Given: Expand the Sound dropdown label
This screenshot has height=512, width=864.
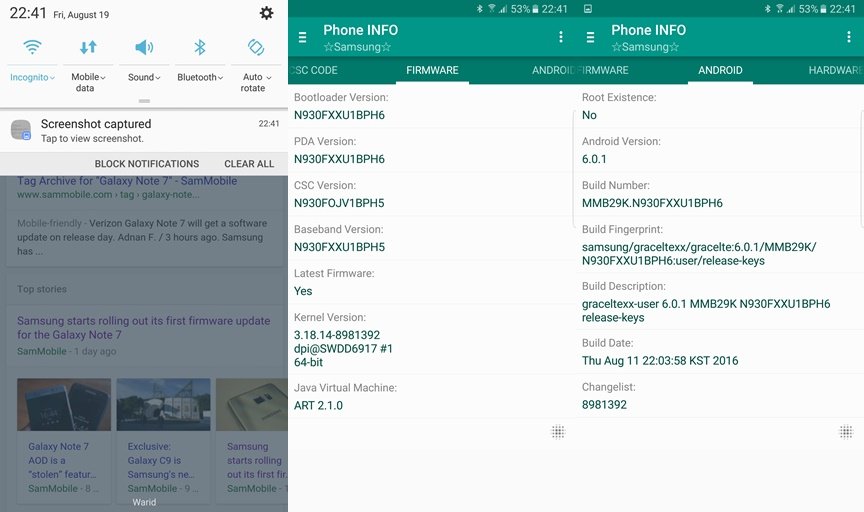Looking at the screenshot, I should coord(144,77).
